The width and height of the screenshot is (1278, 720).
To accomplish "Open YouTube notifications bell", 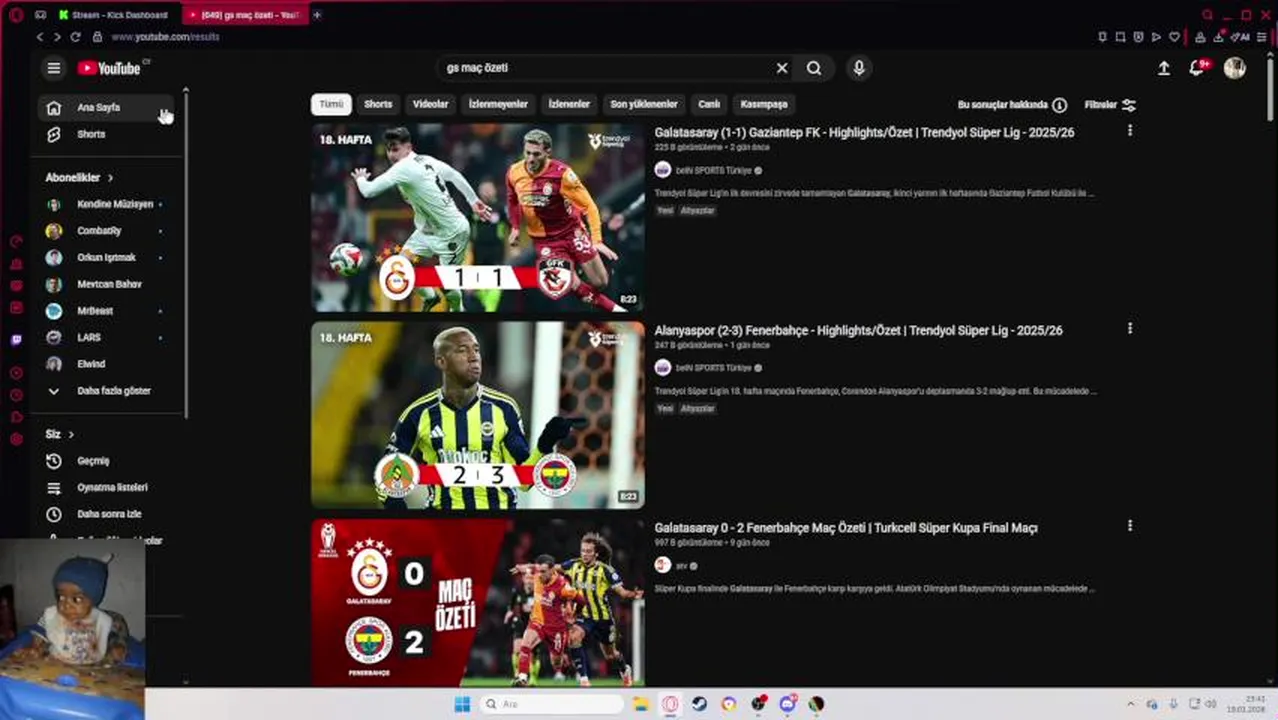I will tap(1197, 68).
